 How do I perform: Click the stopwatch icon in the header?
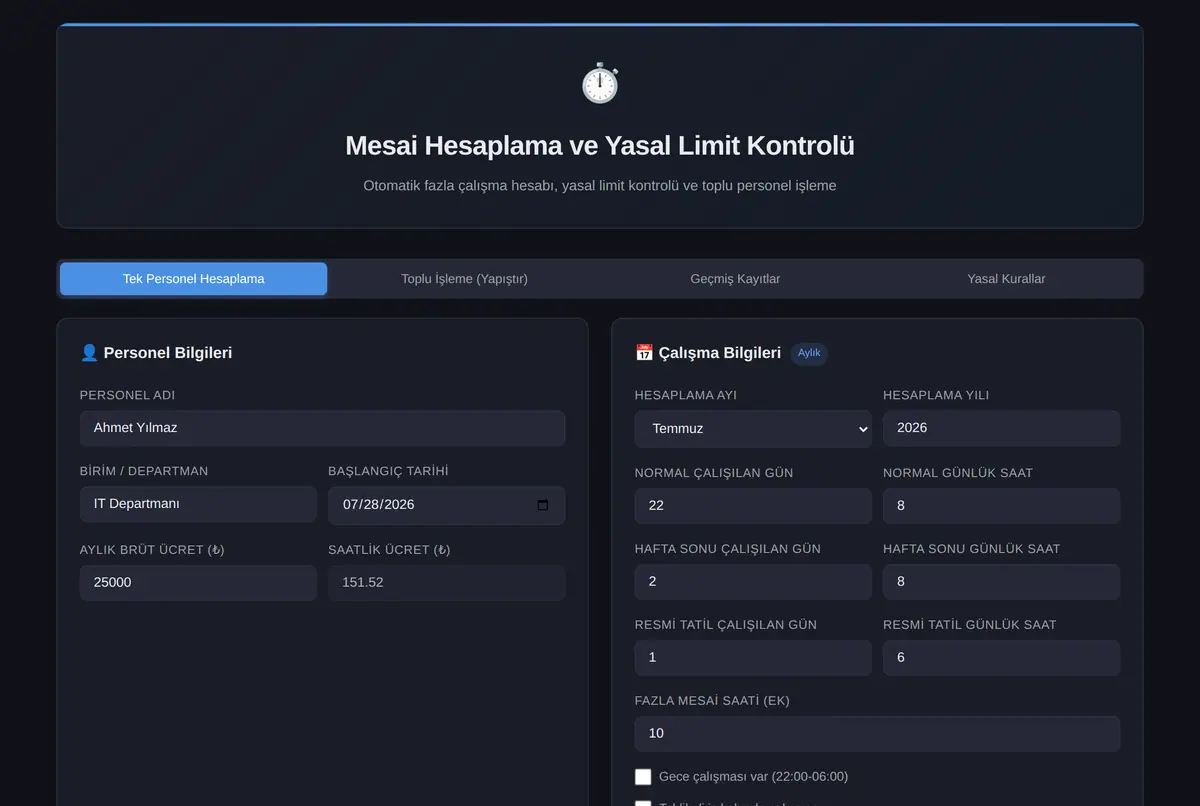600,83
